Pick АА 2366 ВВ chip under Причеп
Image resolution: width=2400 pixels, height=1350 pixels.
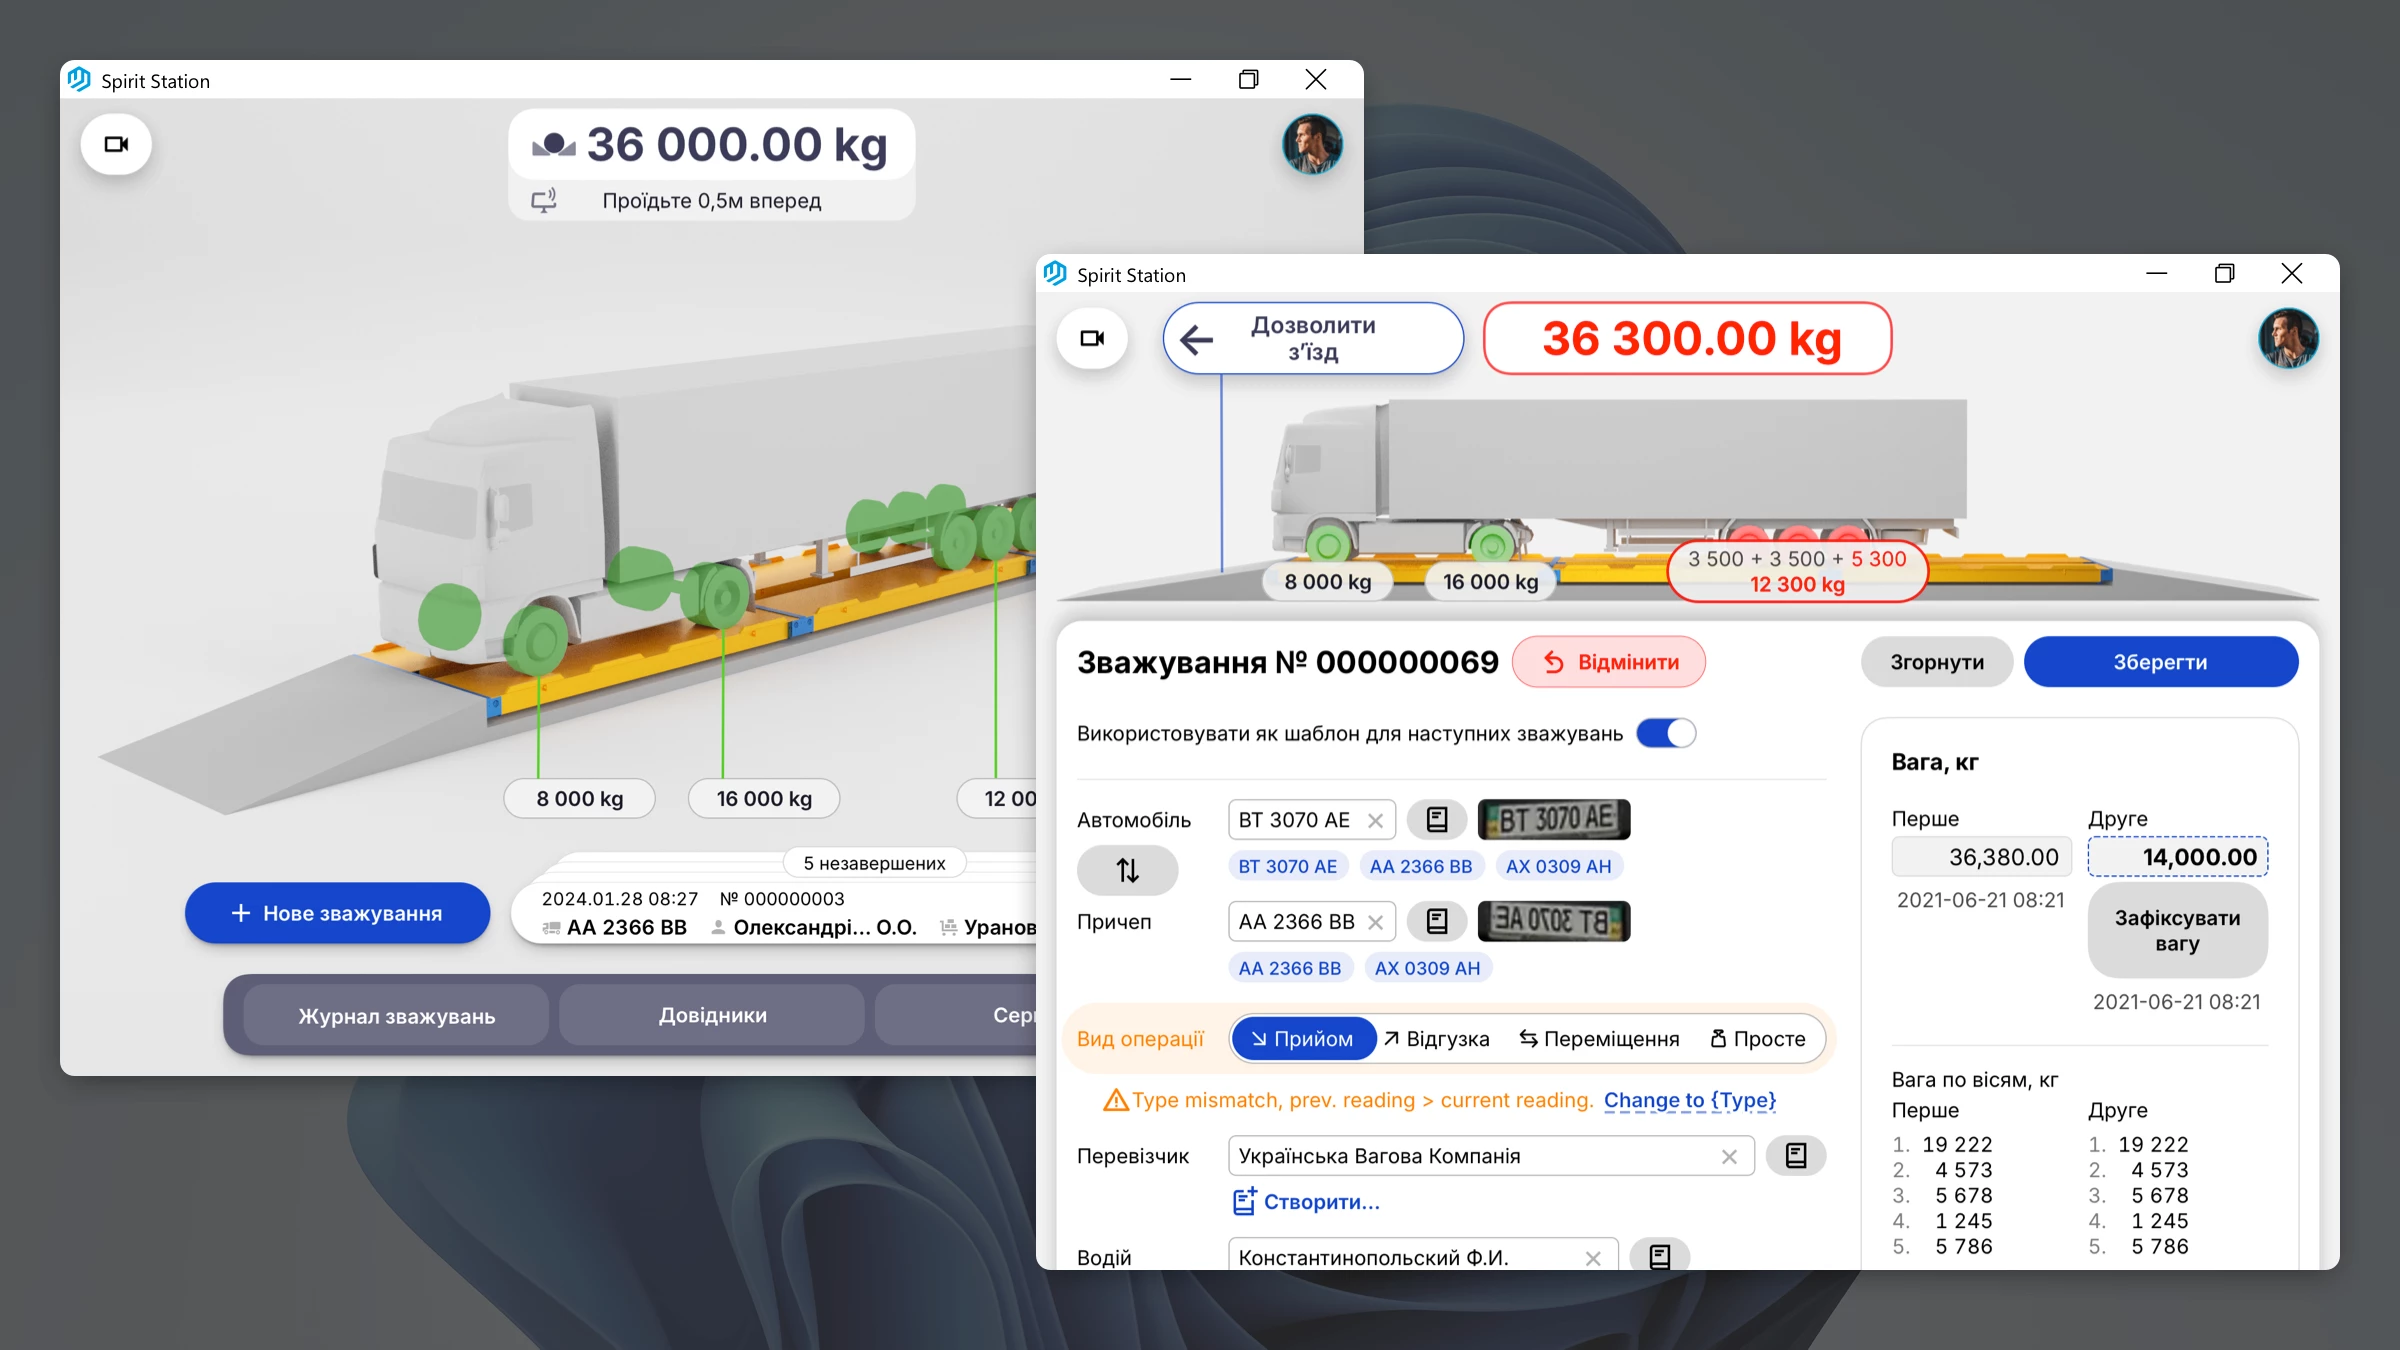tap(1290, 968)
